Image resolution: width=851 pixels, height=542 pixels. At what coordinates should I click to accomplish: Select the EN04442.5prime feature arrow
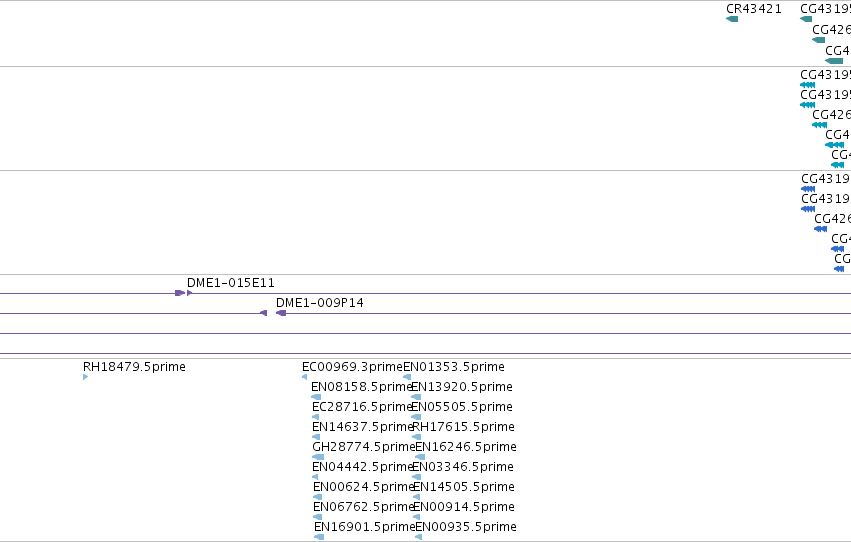click(315, 477)
